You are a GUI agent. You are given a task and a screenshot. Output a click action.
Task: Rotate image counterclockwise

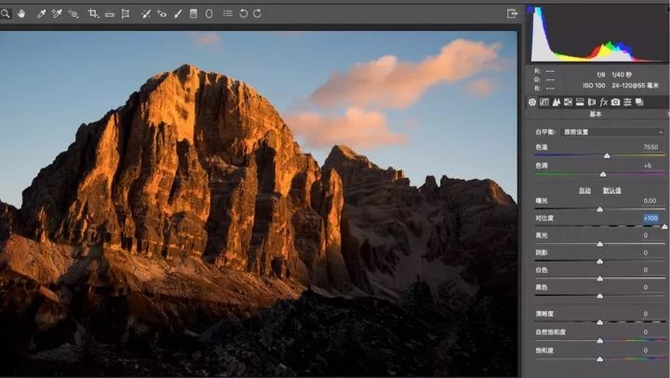(244, 14)
